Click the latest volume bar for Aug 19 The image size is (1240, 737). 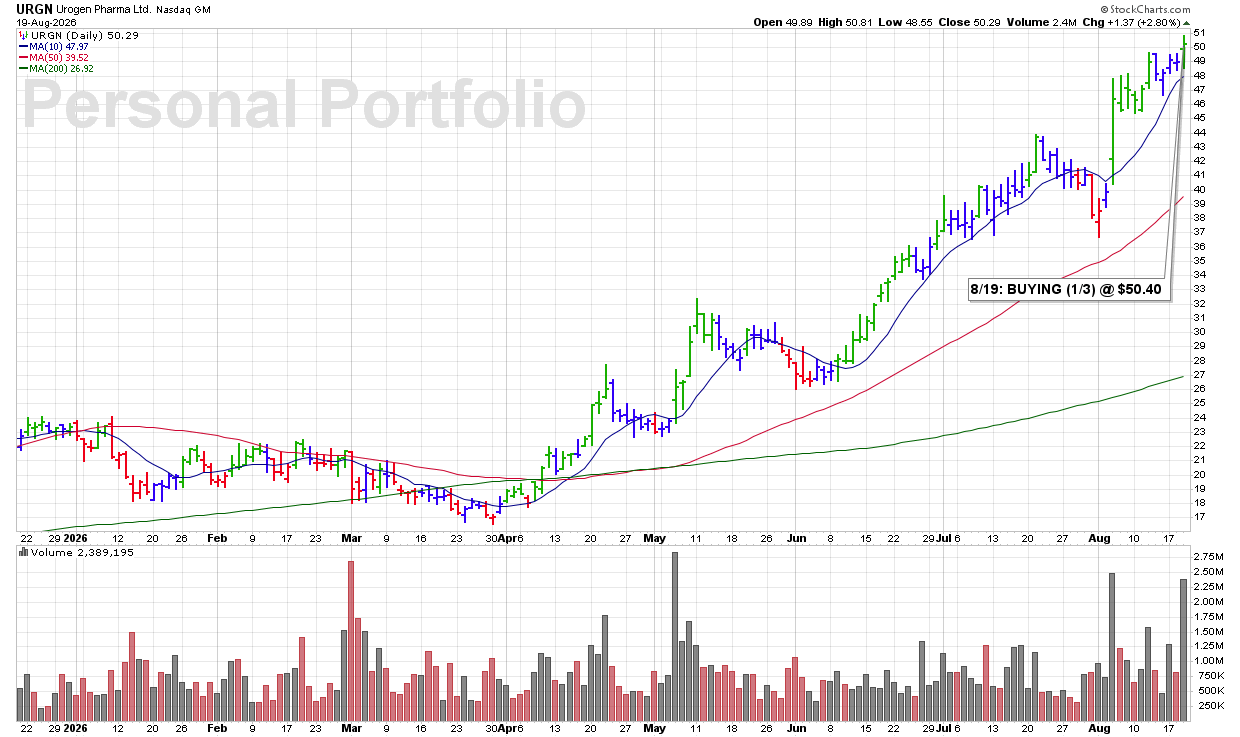[x=1184, y=650]
